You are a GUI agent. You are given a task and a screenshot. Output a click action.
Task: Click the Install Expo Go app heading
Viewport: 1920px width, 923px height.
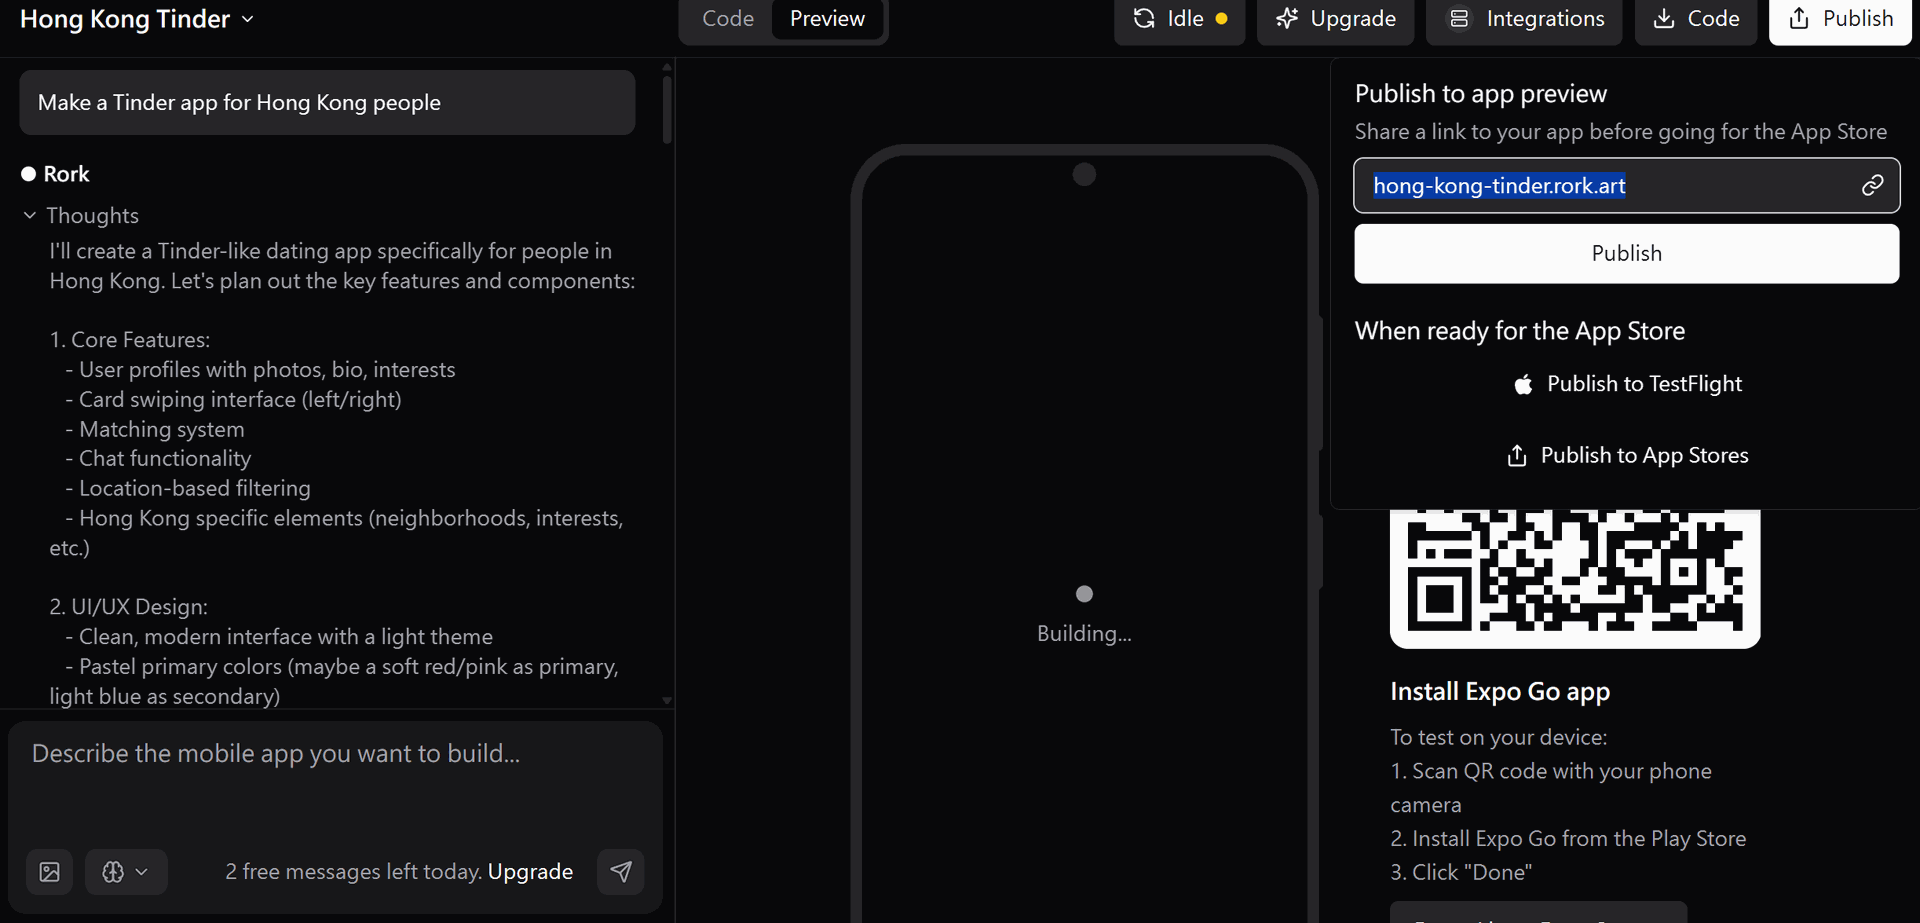click(x=1500, y=692)
